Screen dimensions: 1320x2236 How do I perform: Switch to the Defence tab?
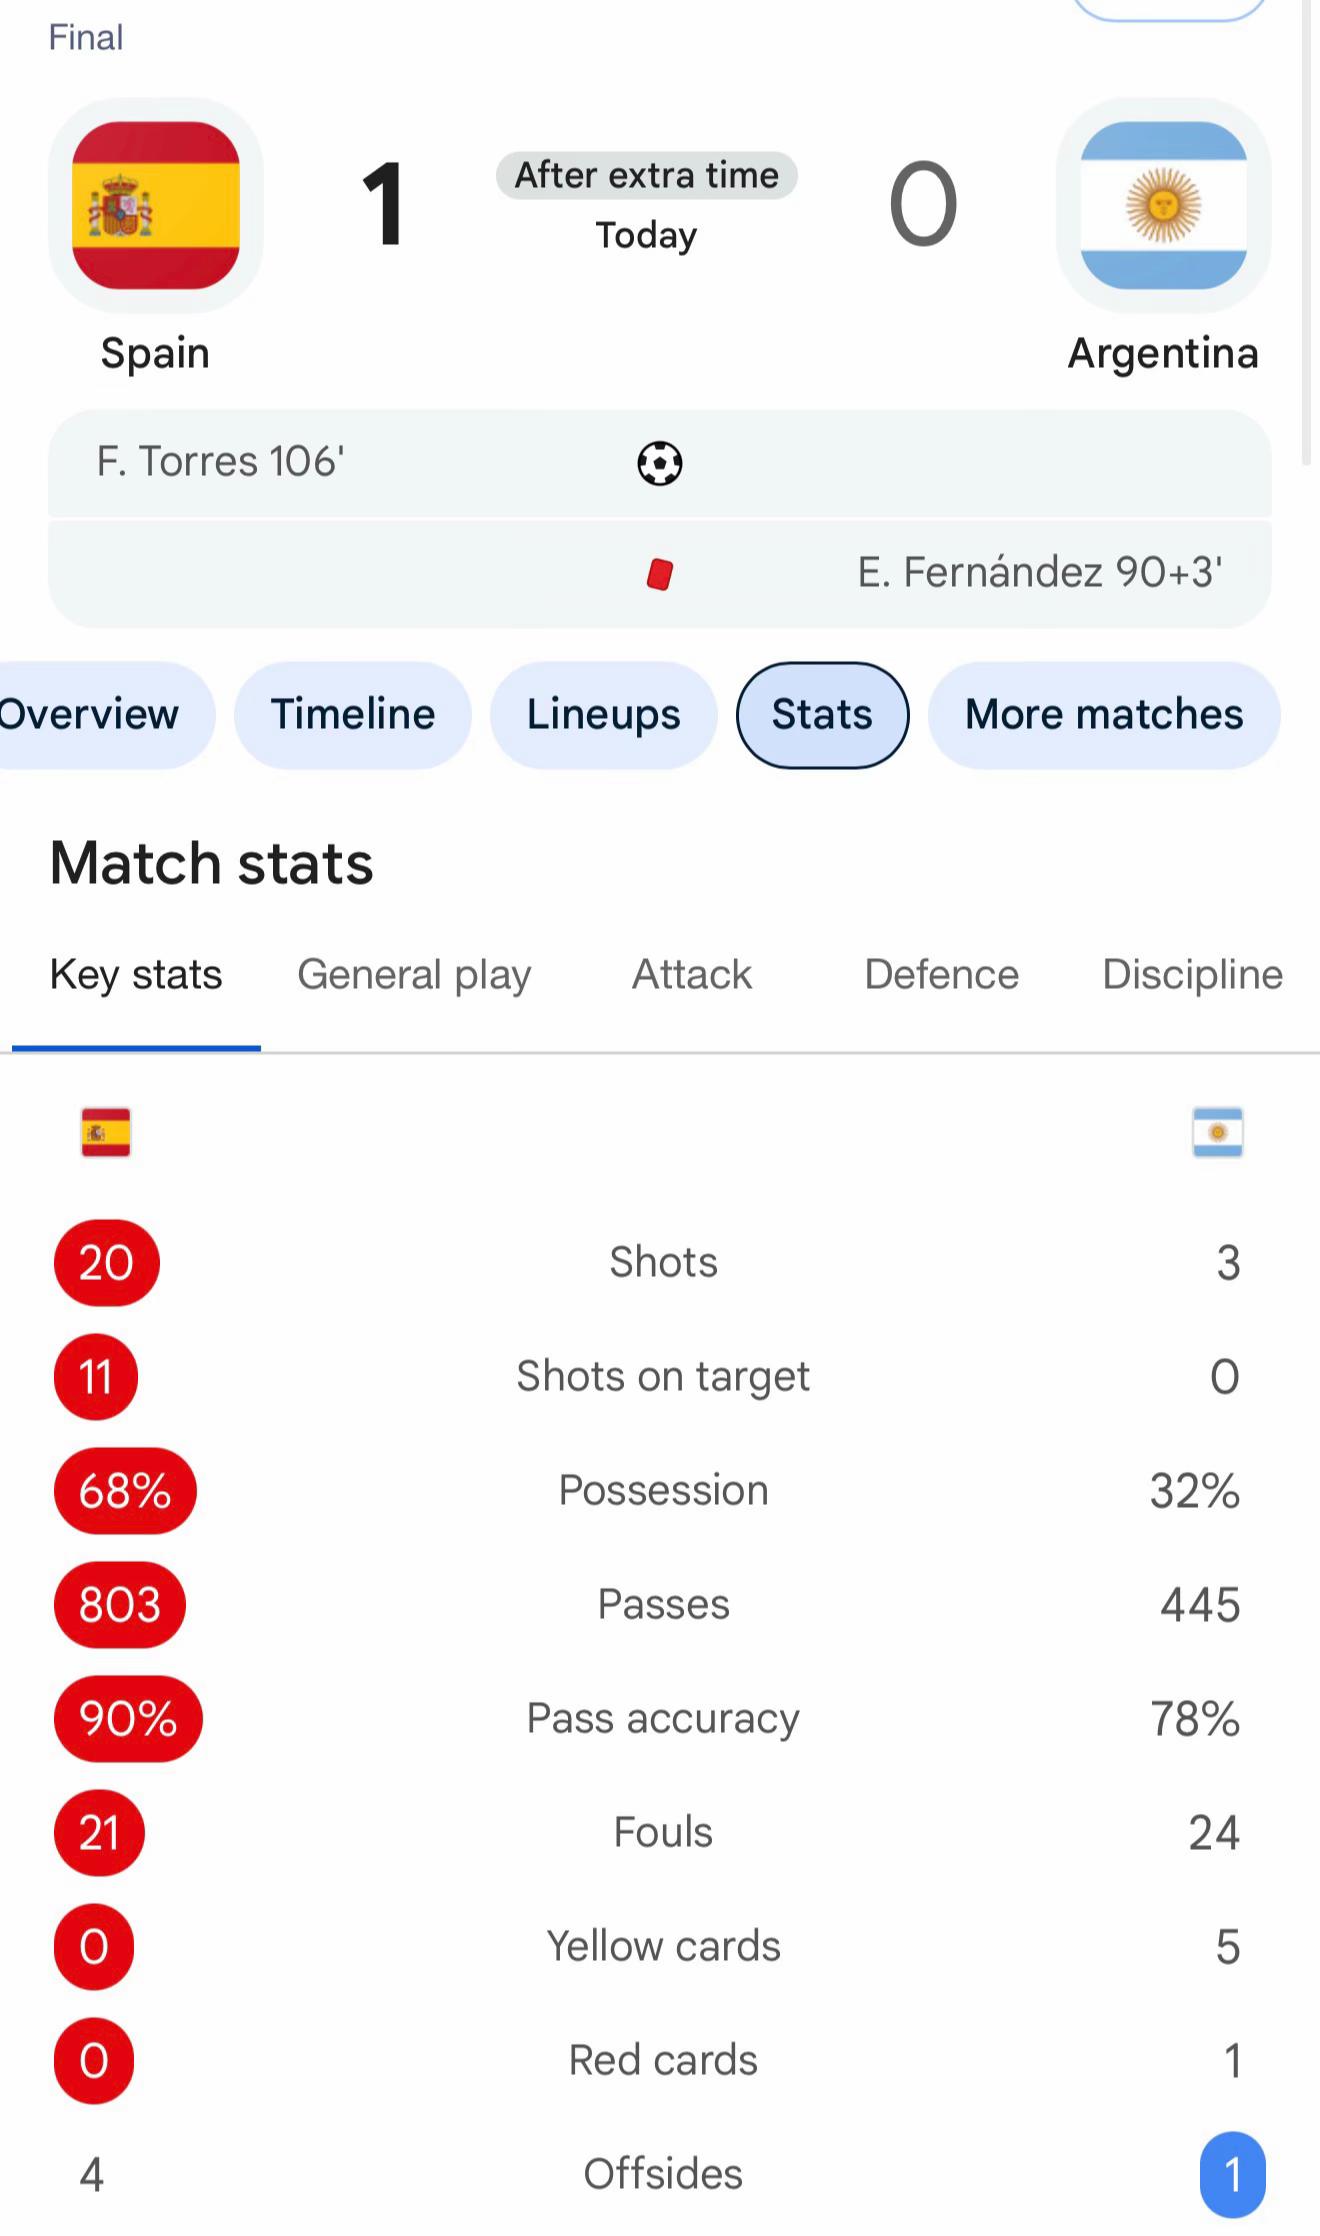(x=942, y=975)
